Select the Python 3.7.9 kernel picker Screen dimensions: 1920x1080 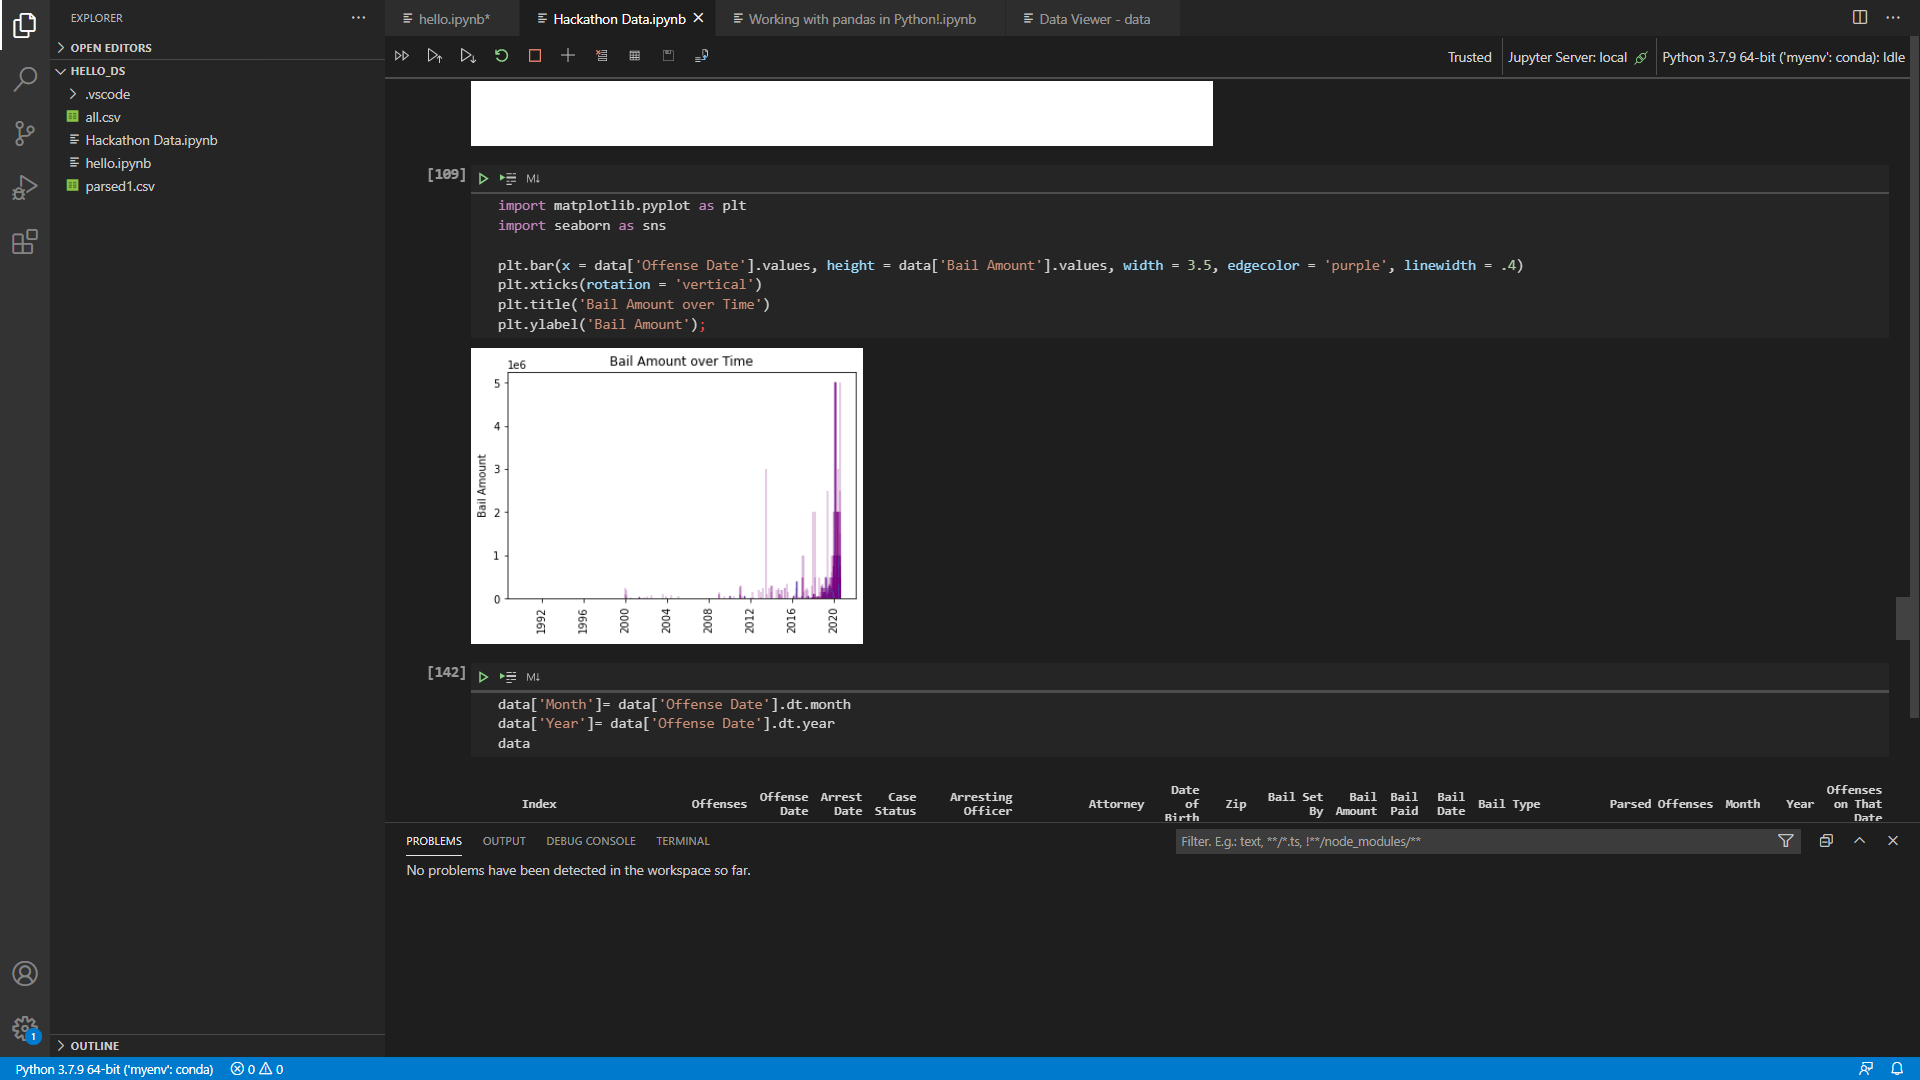click(1782, 57)
